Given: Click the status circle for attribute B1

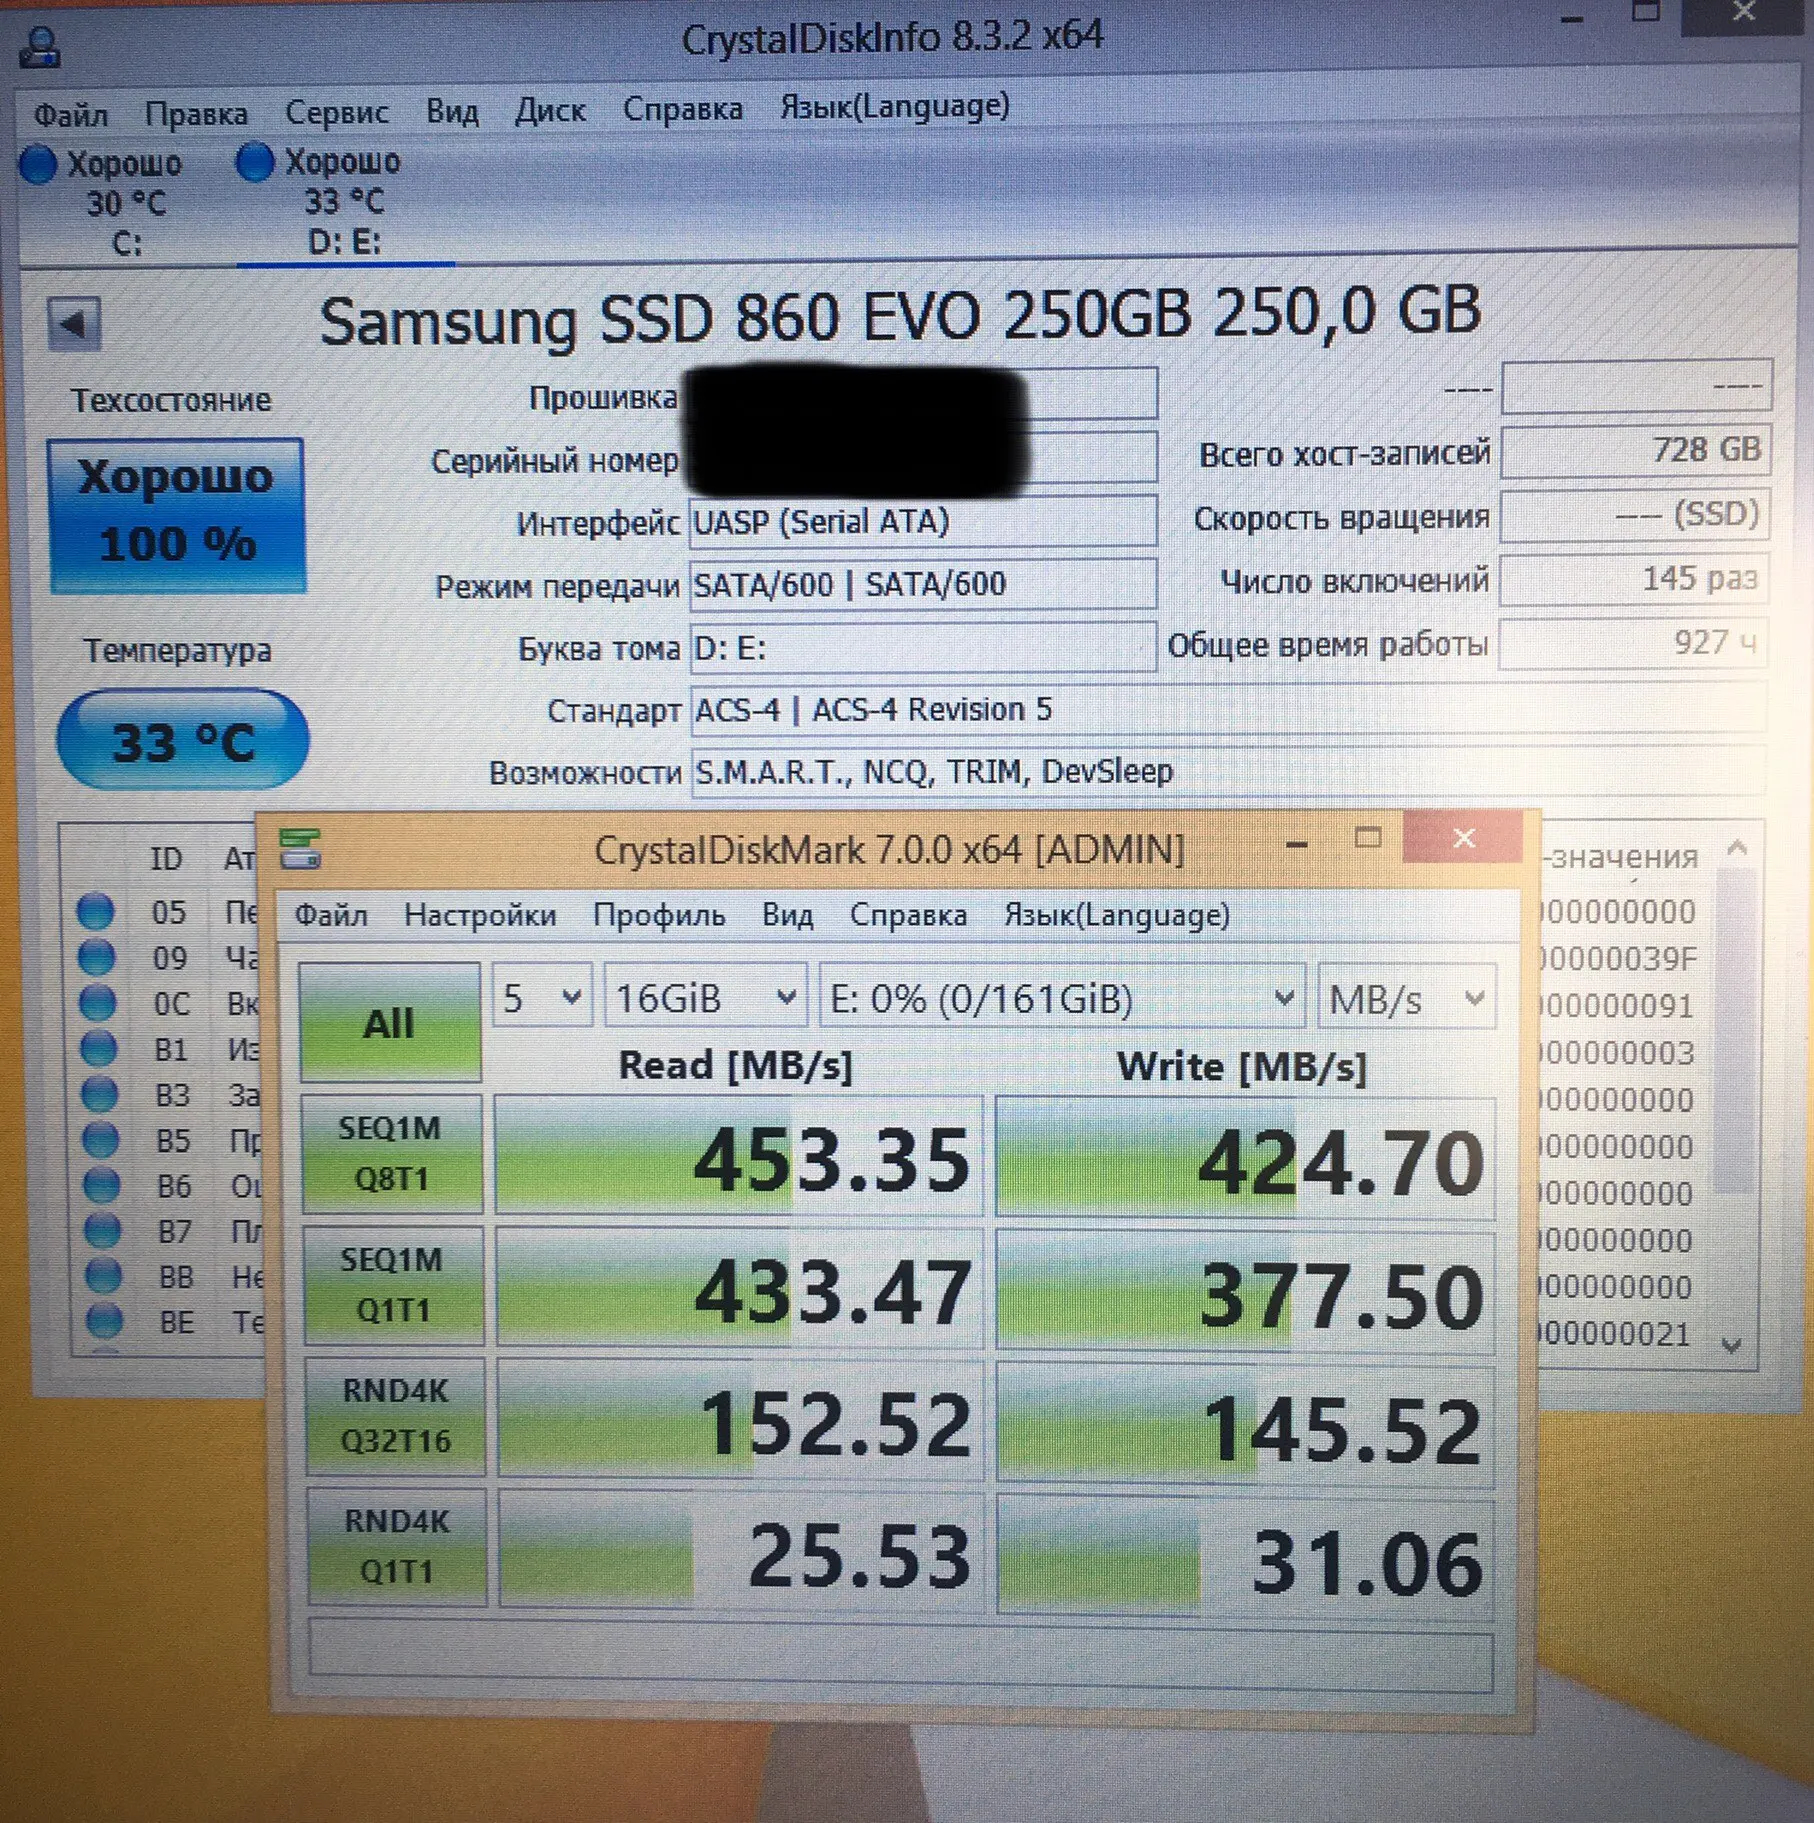Looking at the screenshot, I should coord(99,1048).
